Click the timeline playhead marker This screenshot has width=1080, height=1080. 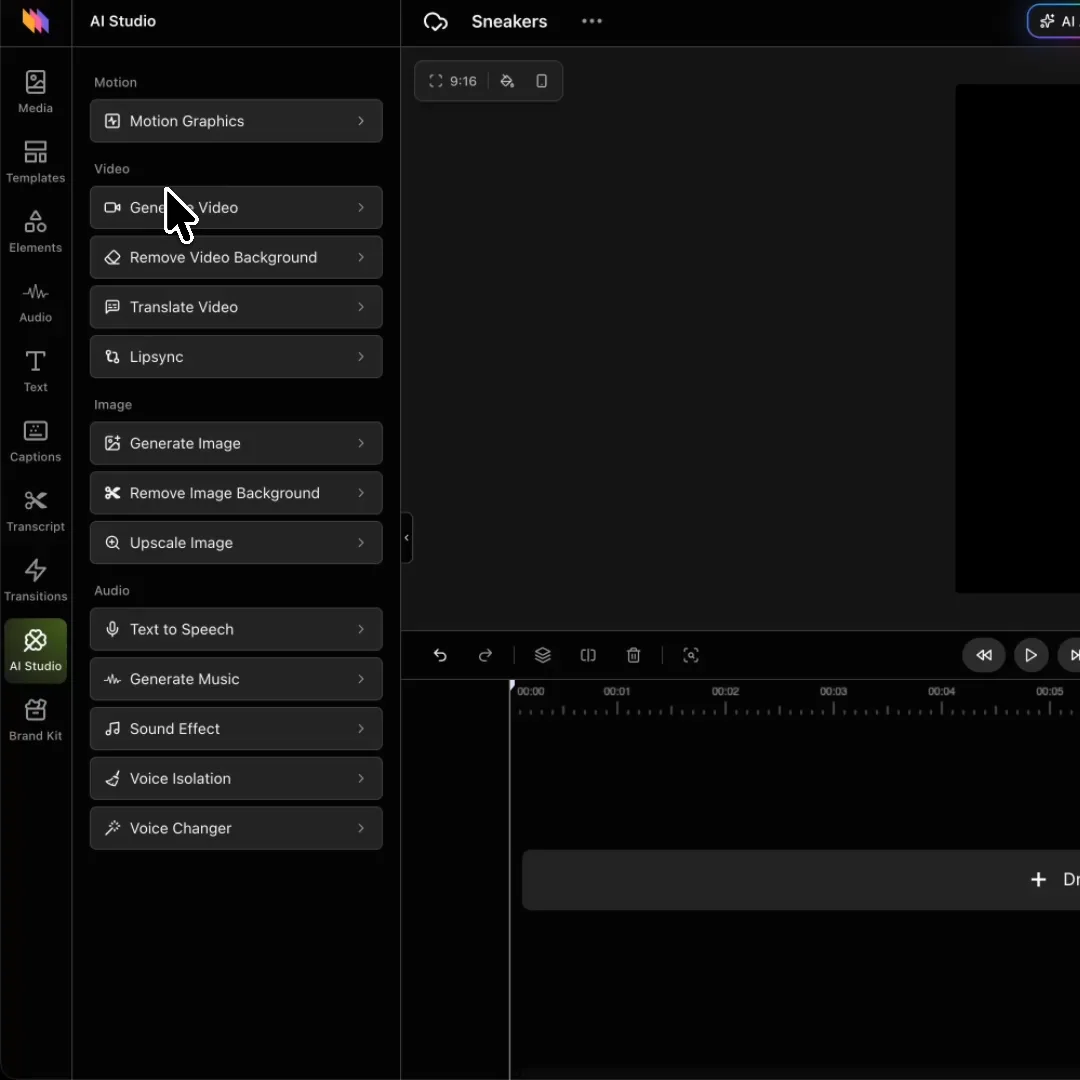pyautogui.click(x=512, y=685)
